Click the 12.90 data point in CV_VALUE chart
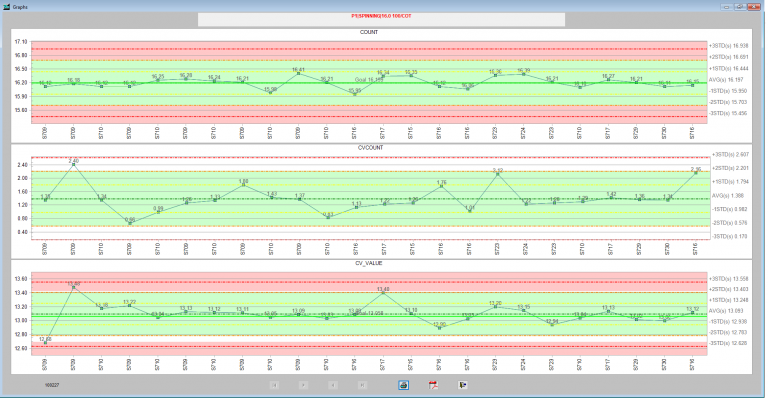Screen dimensions: 768x399 click(440, 328)
